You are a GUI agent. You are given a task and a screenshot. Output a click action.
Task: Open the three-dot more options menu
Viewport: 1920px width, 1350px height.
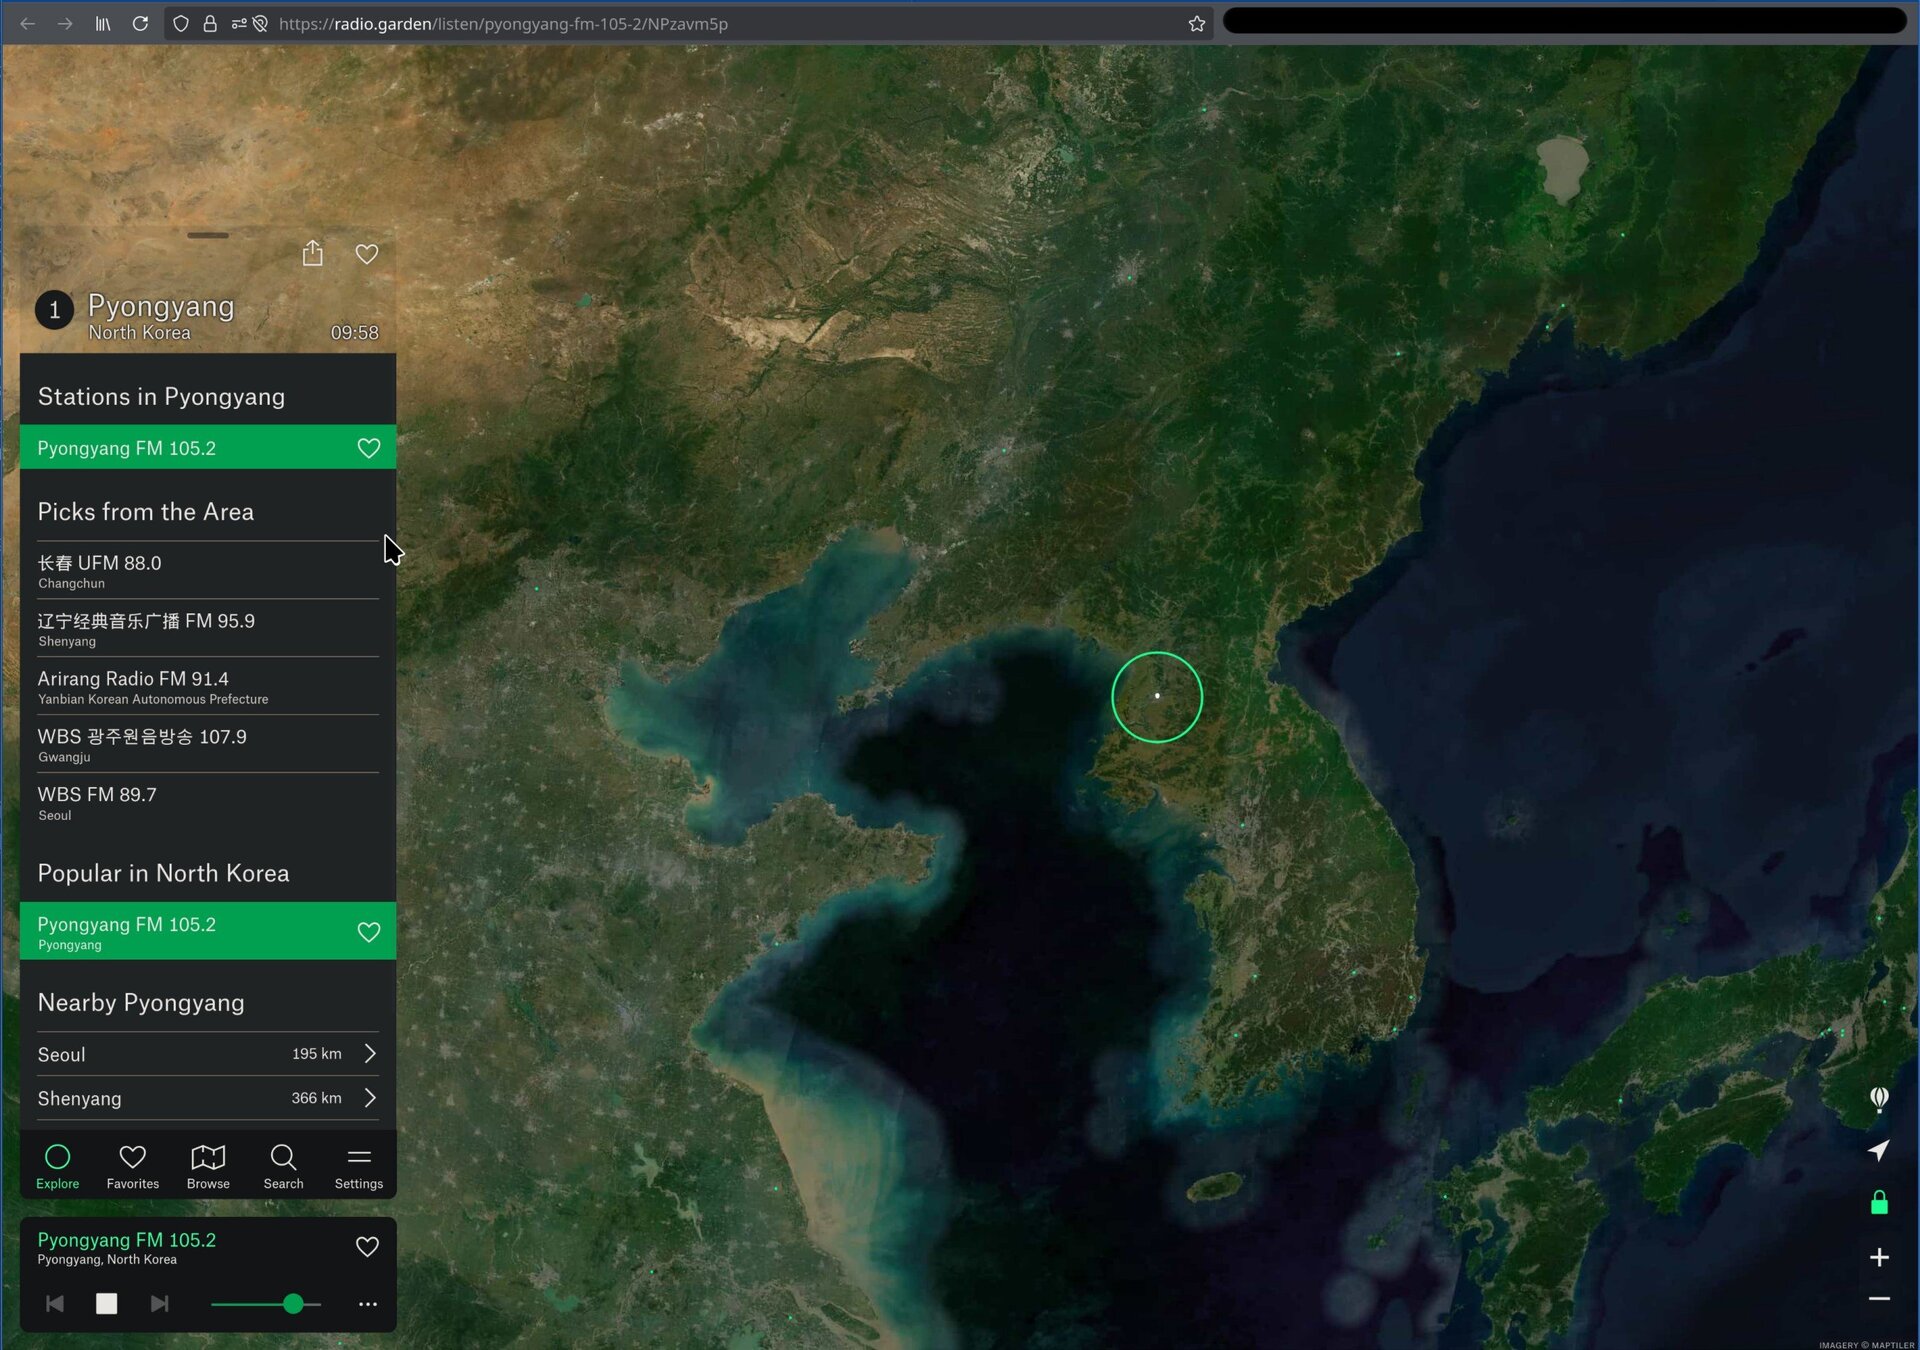pyautogui.click(x=367, y=1304)
